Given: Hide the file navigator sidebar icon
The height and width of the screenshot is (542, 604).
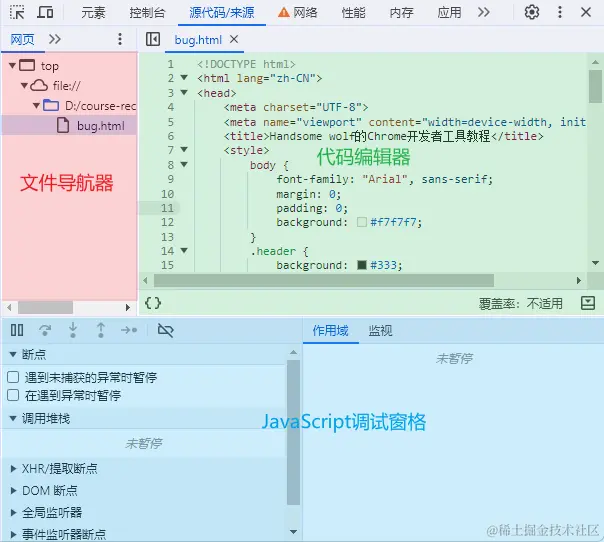Looking at the screenshot, I should (153, 39).
